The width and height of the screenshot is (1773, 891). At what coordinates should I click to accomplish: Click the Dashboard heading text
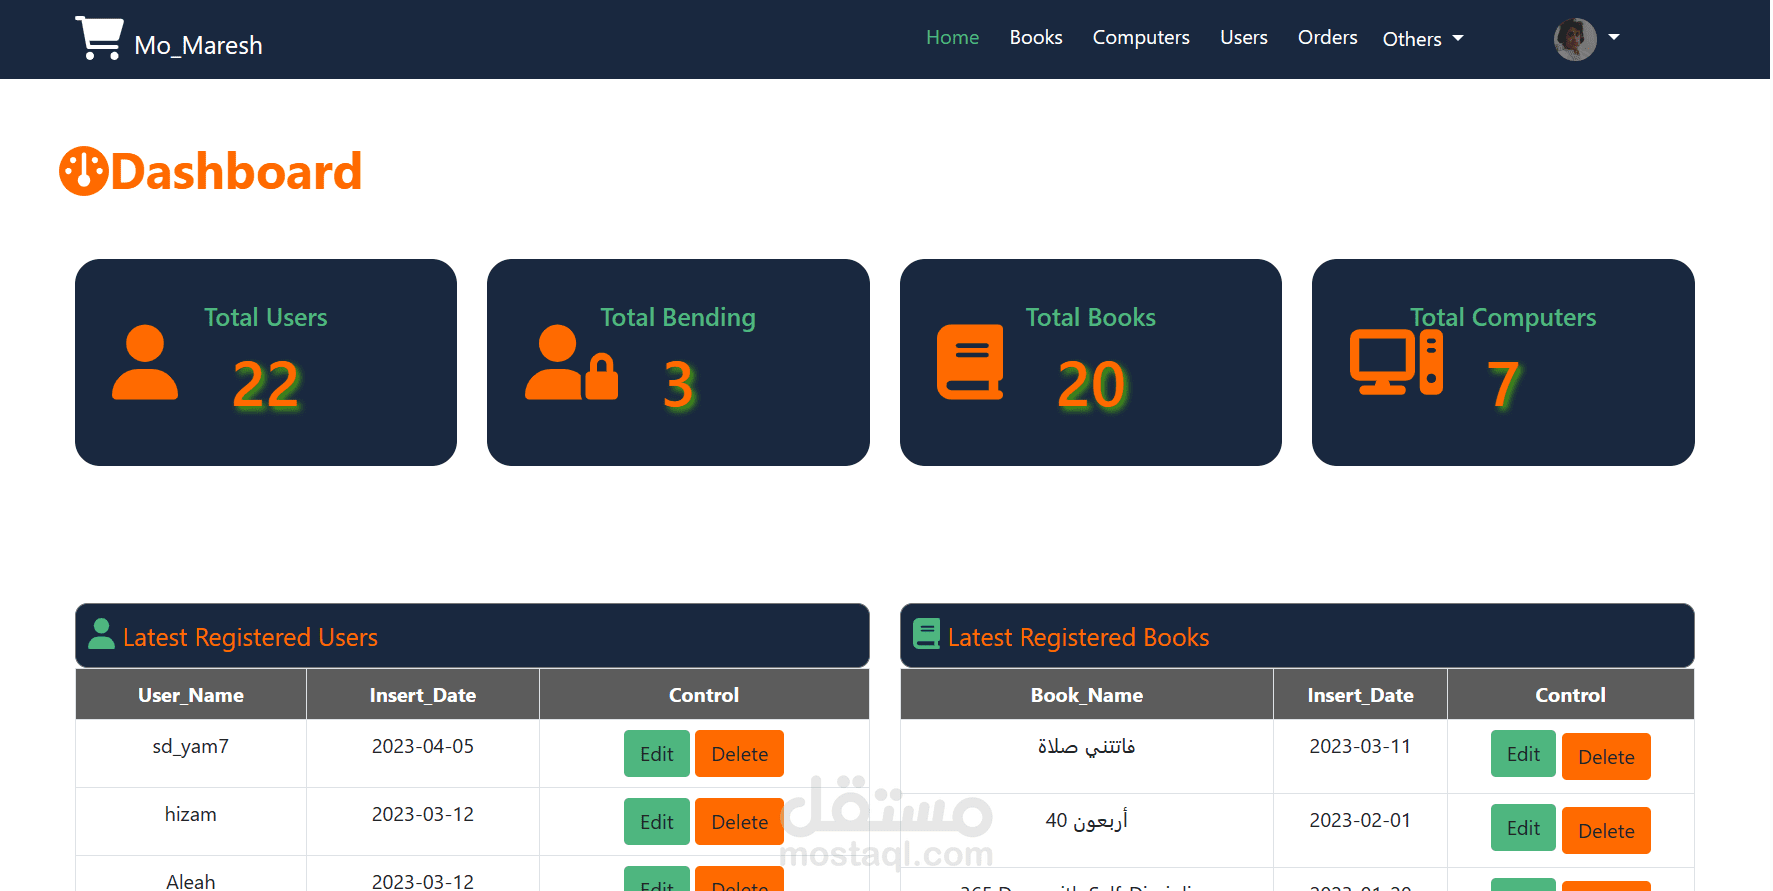236,171
